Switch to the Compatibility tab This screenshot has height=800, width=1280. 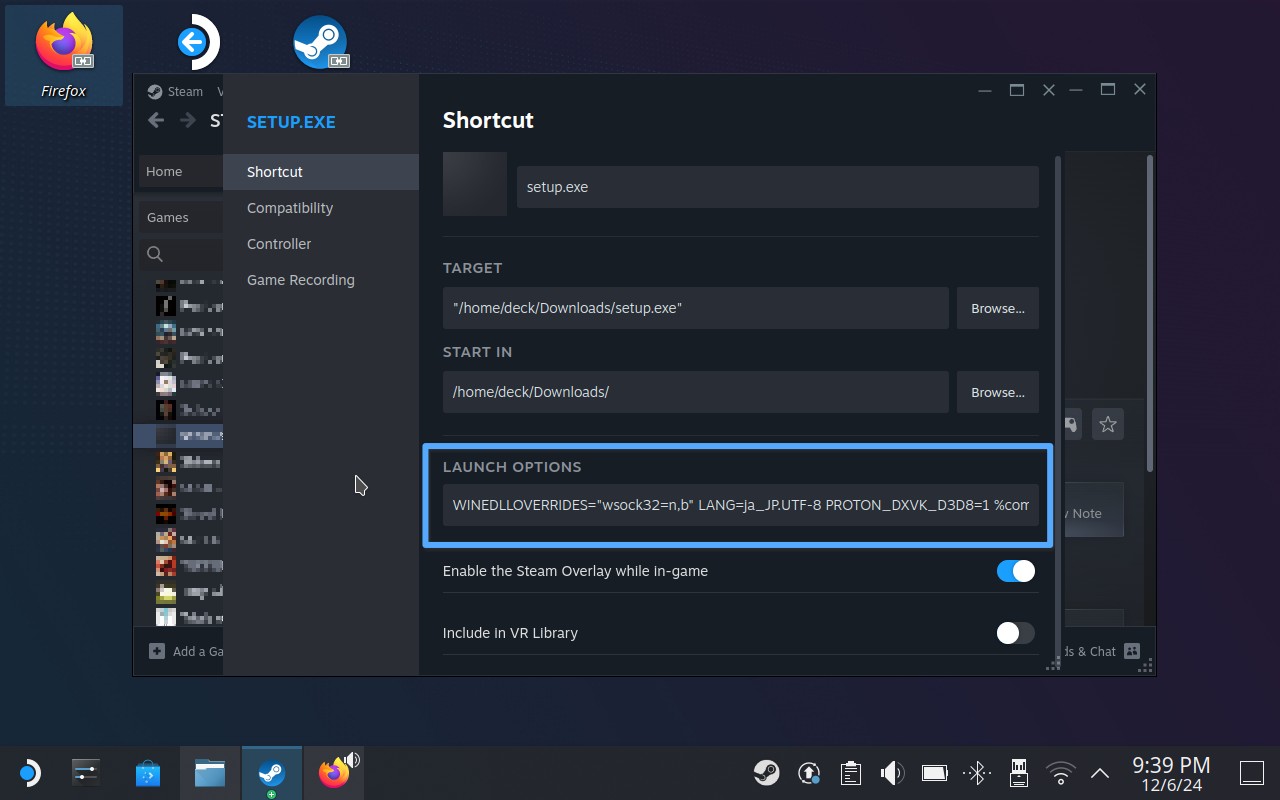click(x=290, y=208)
